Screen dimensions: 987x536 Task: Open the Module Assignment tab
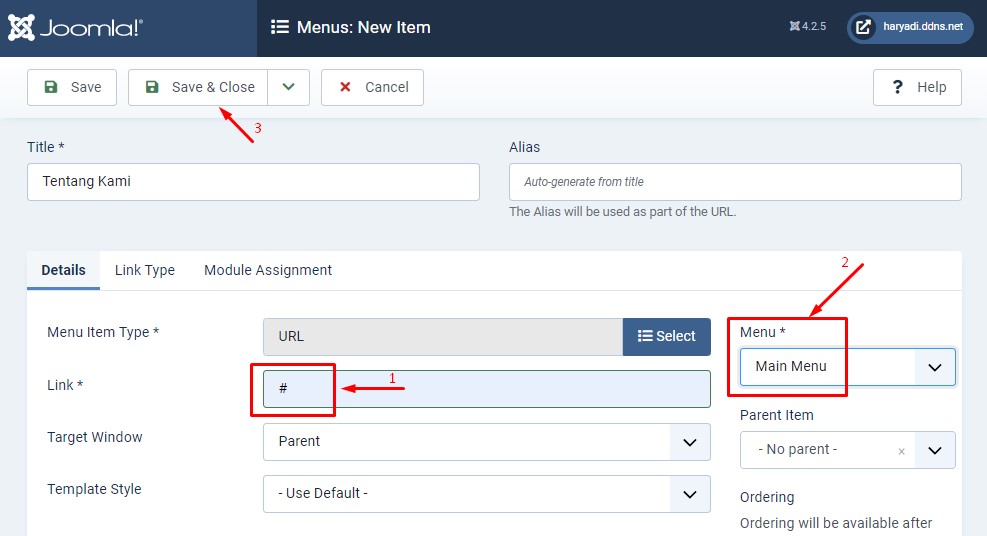(268, 270)
